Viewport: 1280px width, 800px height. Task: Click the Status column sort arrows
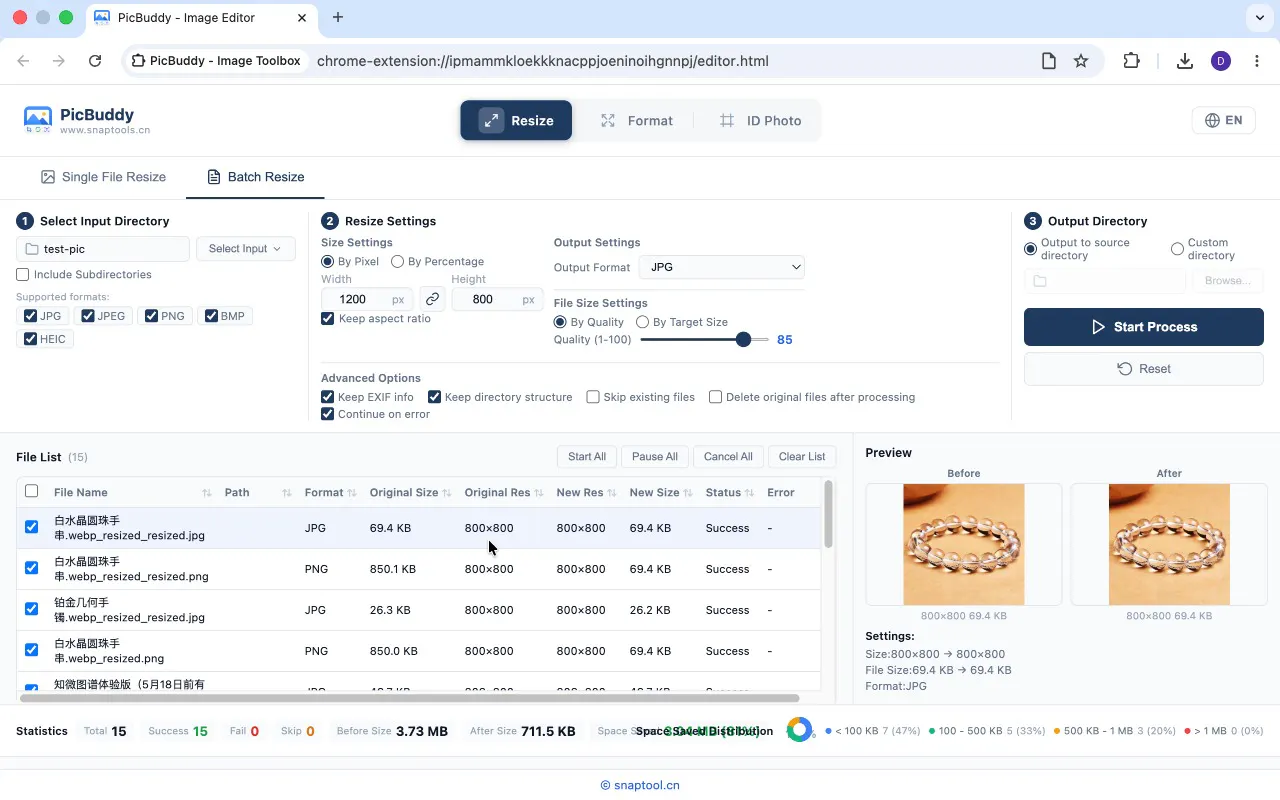pos(750,493)
